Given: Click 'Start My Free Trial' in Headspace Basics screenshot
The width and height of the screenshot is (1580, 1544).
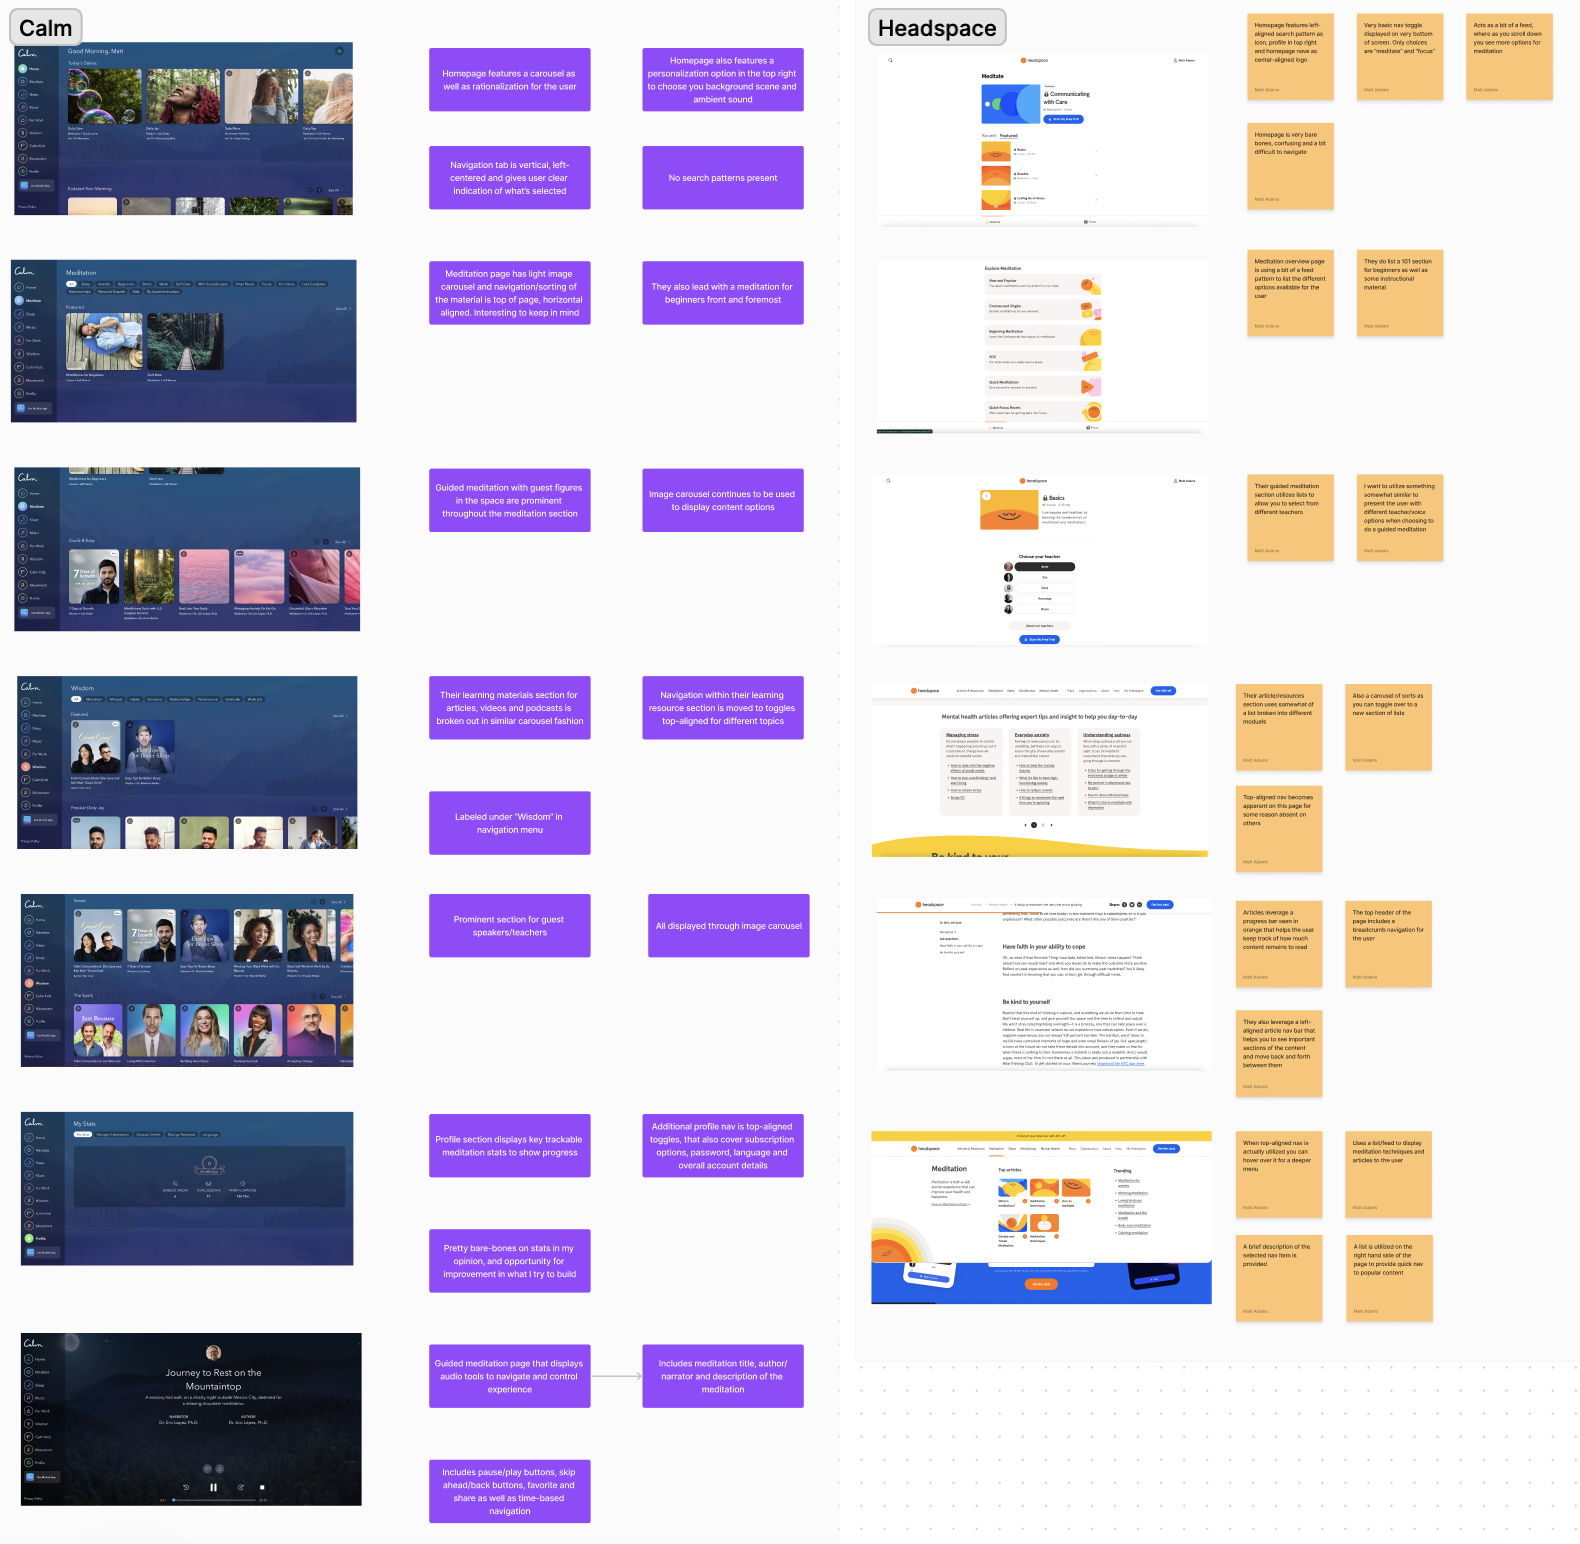Looking at the screenshot, I should 1039,639.
